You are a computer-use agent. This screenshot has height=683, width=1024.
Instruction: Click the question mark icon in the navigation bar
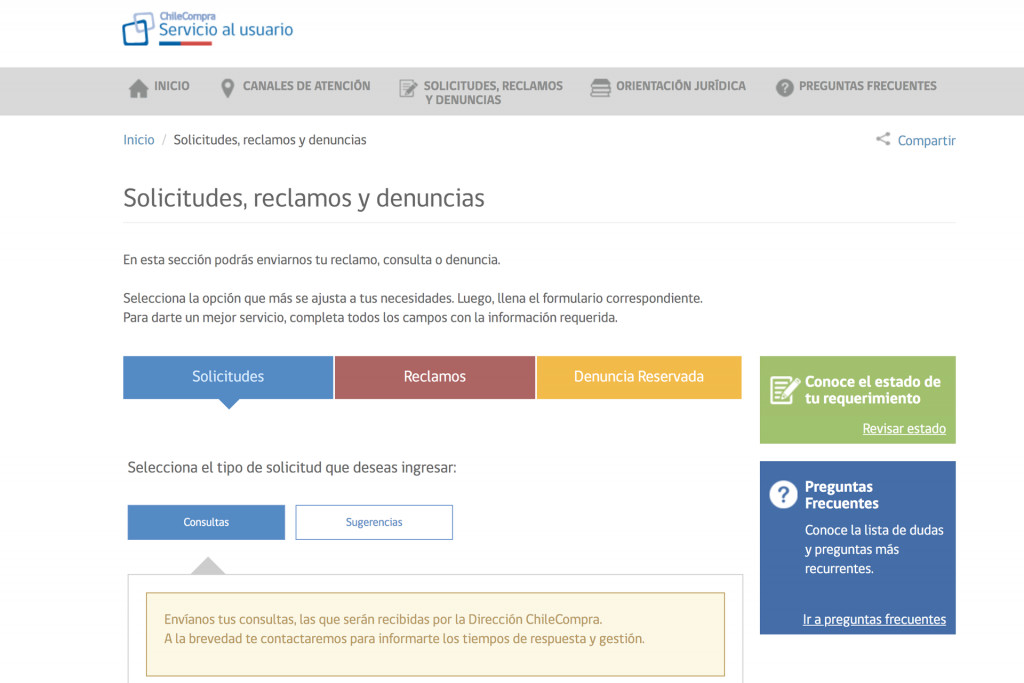tap(784, 87)
